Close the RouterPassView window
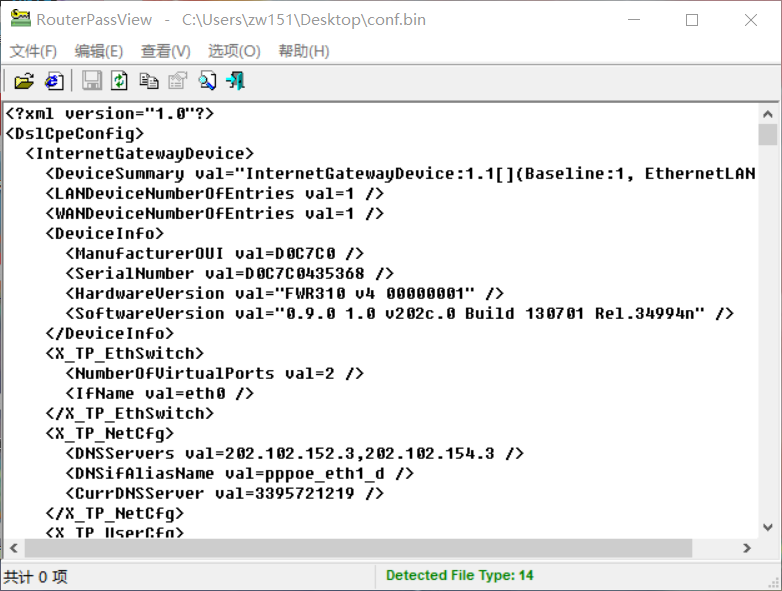This screenshot has width=782, height=591. click(x=751, y=20)
